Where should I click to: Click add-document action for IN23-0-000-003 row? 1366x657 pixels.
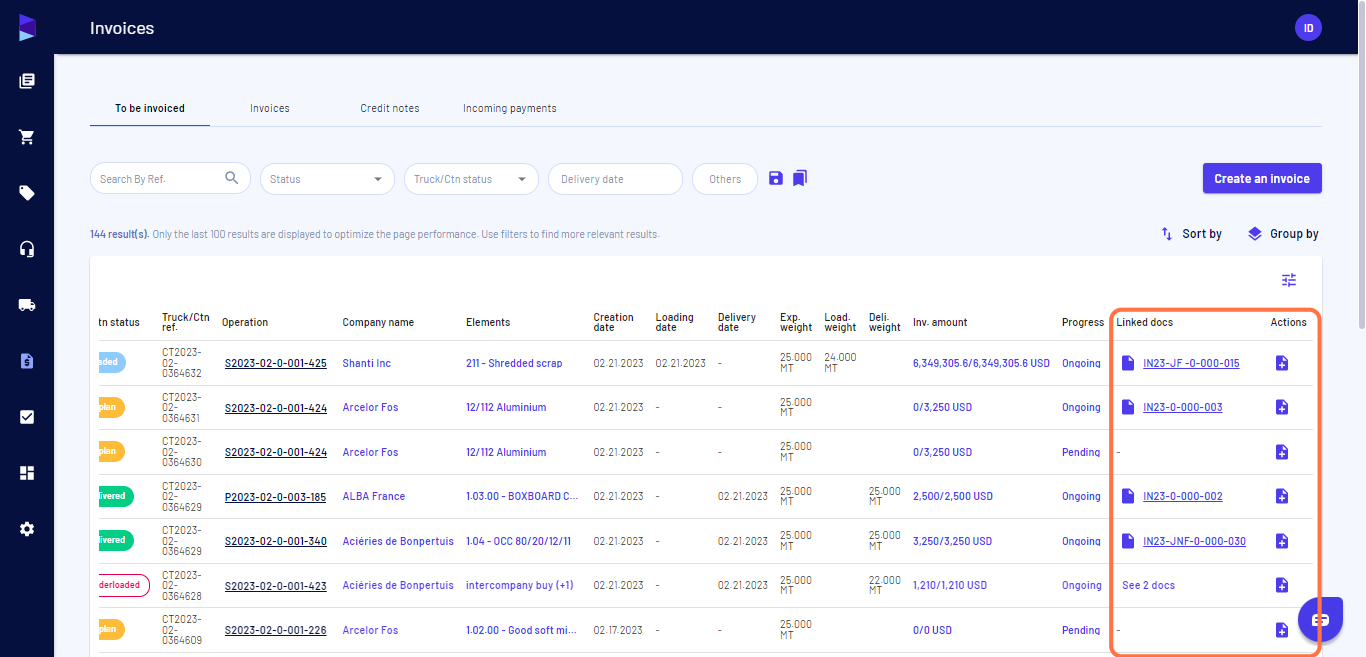pos(1282,407)
